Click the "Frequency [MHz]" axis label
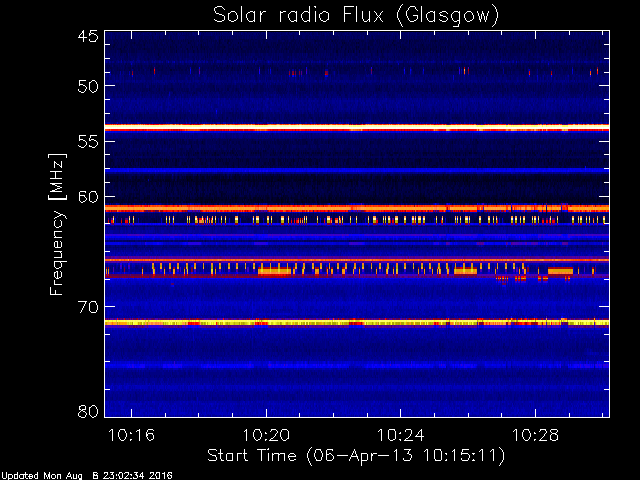640x480 pixels. point(57,224)
